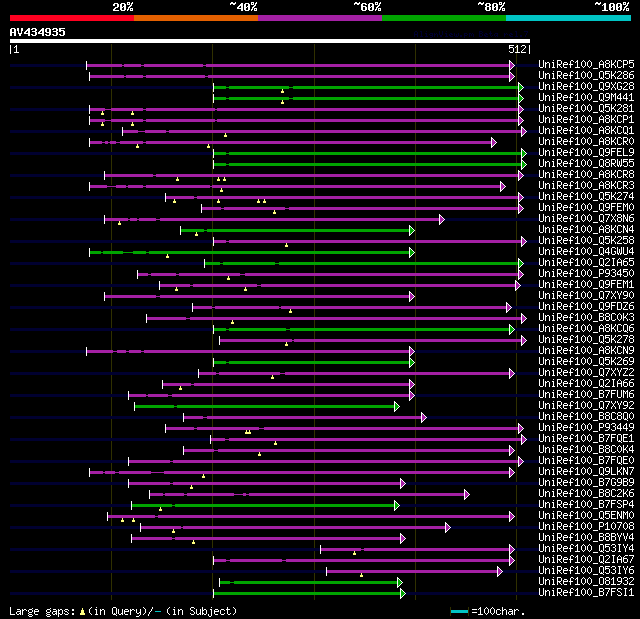Click UniRef100_A8KCR8 label

[586, 175]
